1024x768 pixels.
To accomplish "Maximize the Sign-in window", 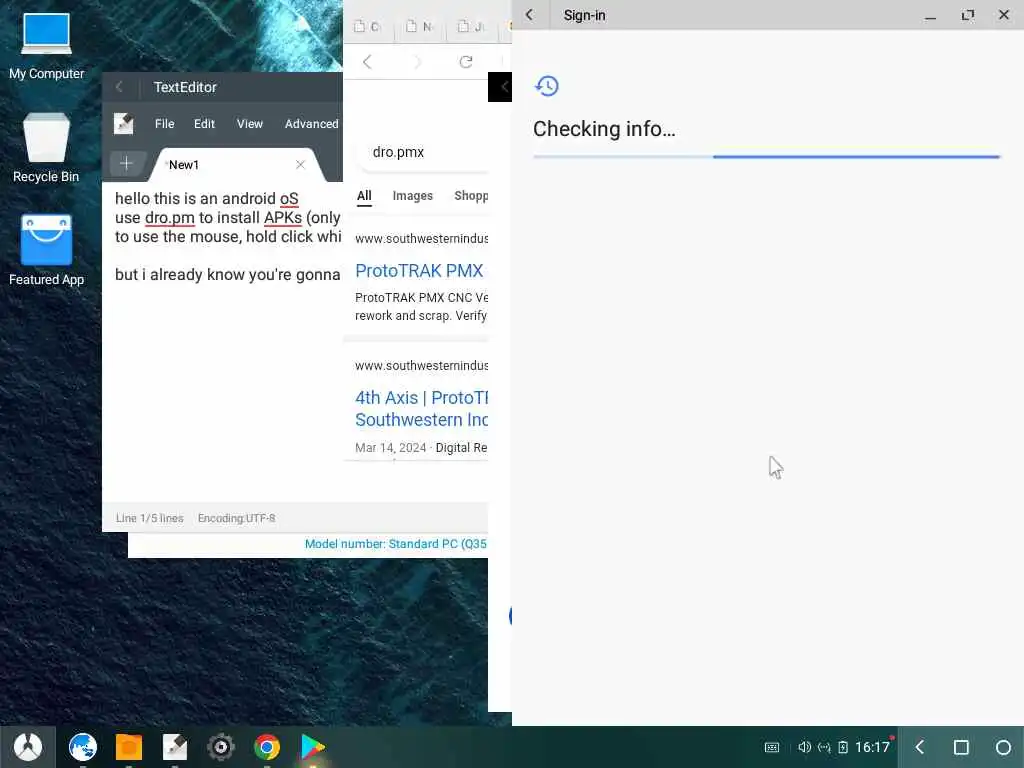I will pos(968,15).
